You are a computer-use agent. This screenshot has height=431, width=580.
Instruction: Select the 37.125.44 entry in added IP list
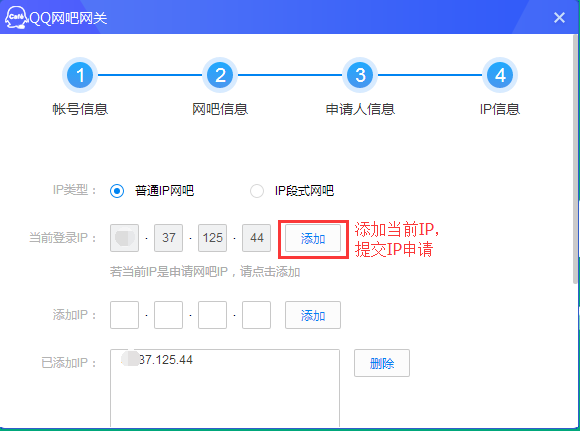click(157, 360)
